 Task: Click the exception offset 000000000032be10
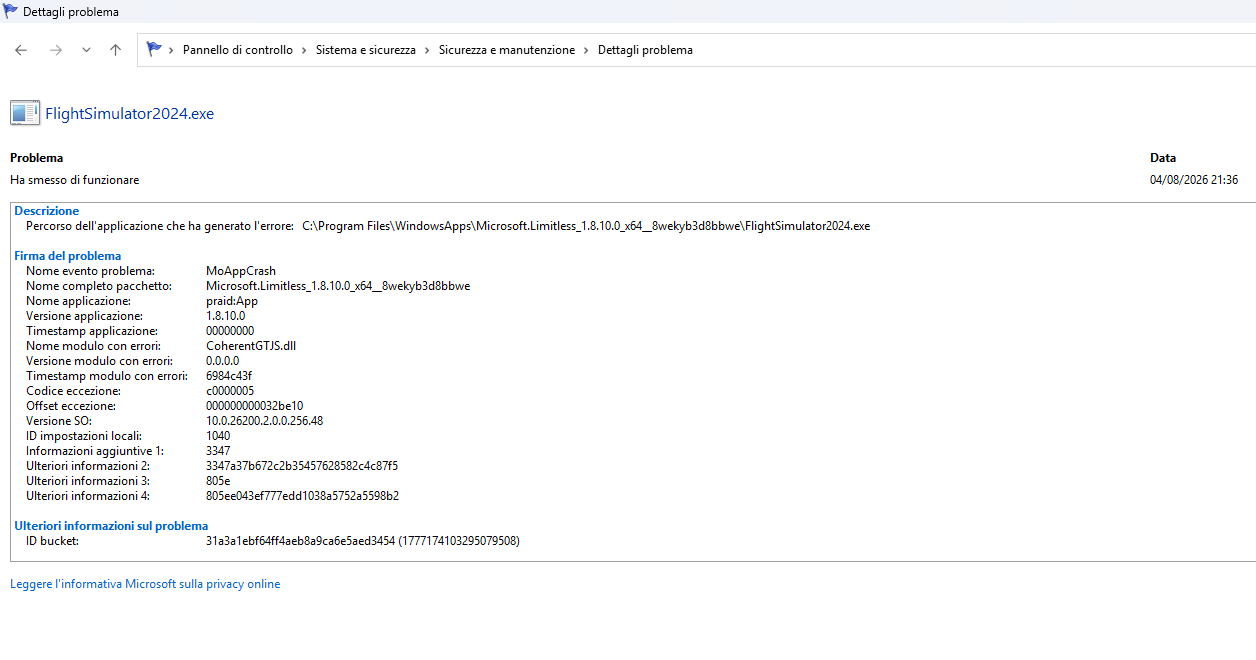pyautogui.click(x=255, y=406)
